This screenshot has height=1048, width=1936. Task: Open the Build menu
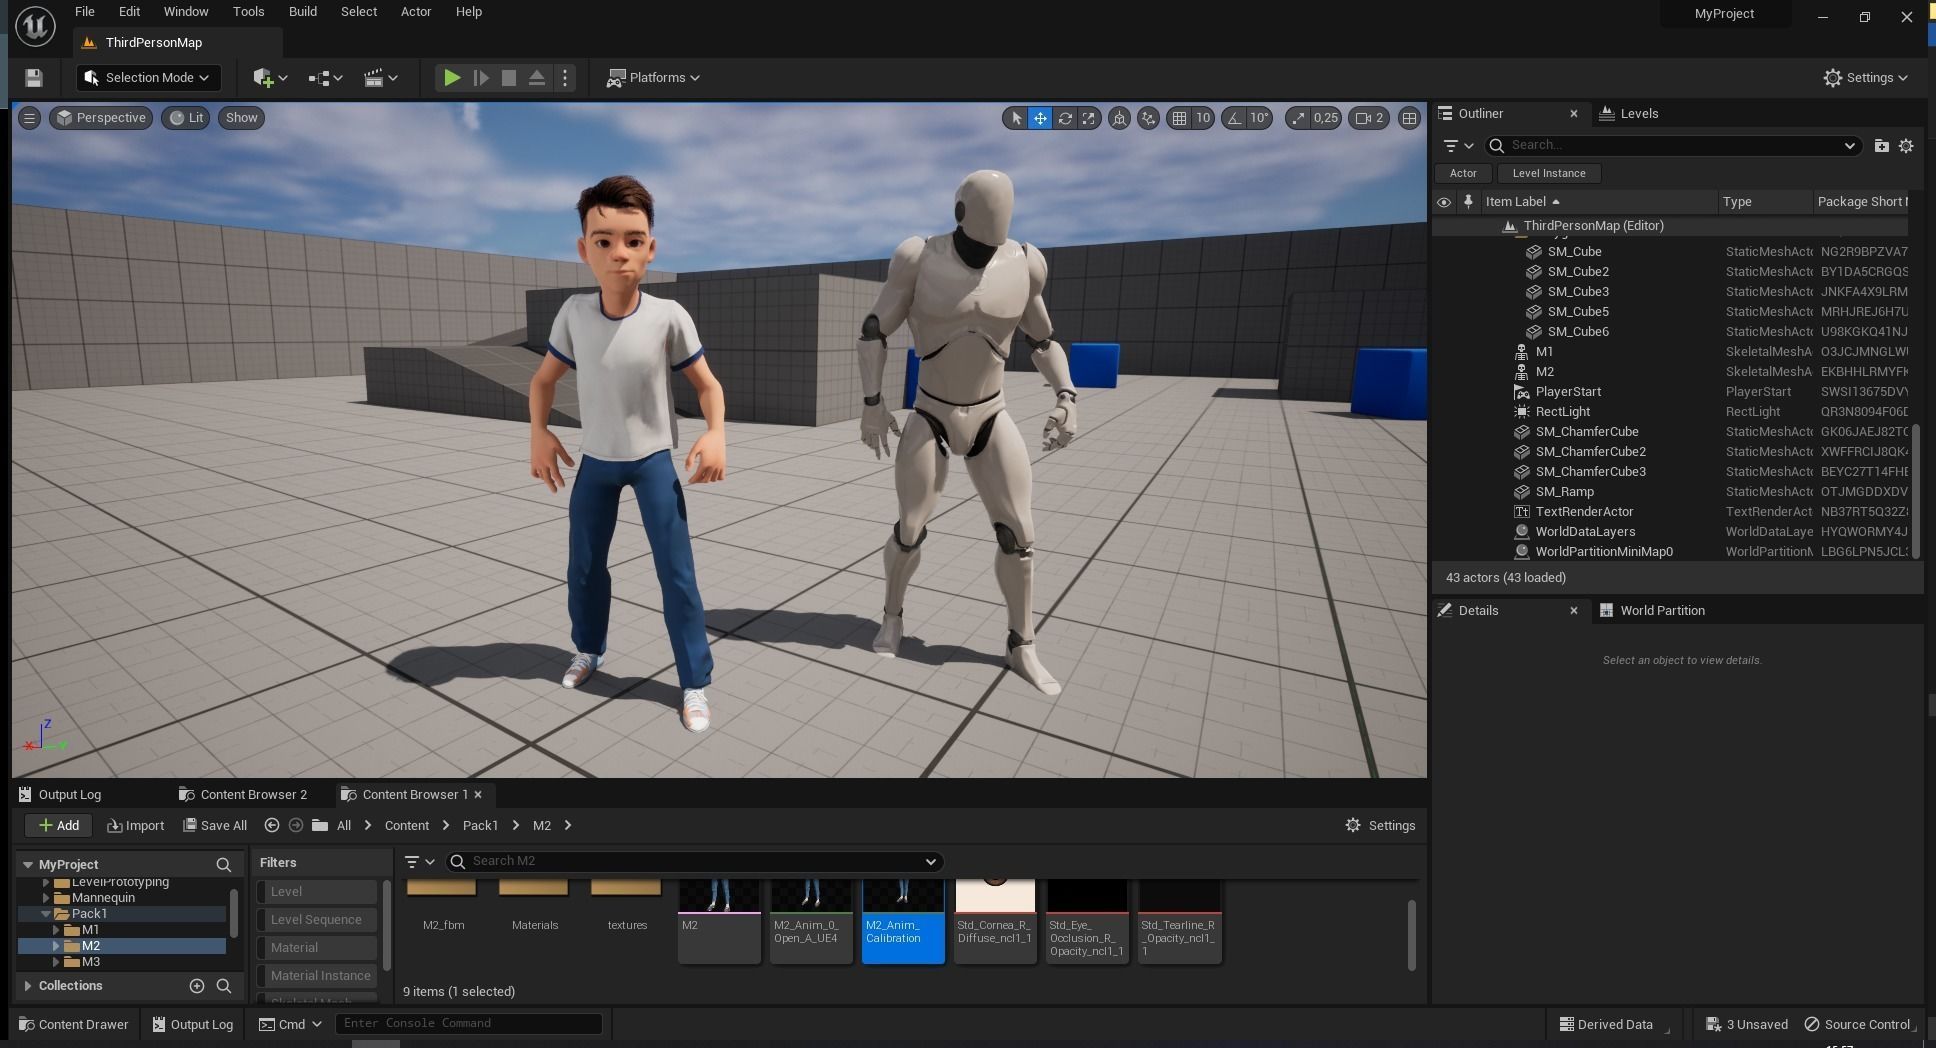tap(302, 12)
